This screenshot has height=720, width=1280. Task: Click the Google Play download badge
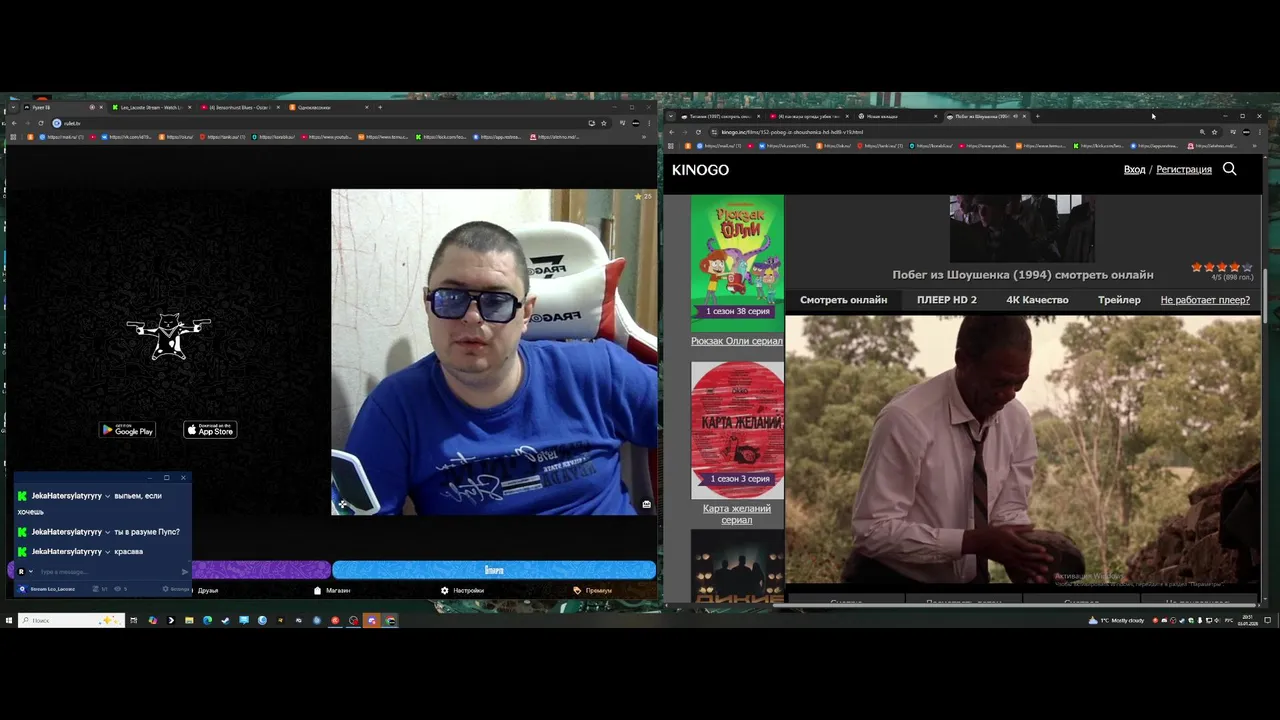[x=127, y=430]
